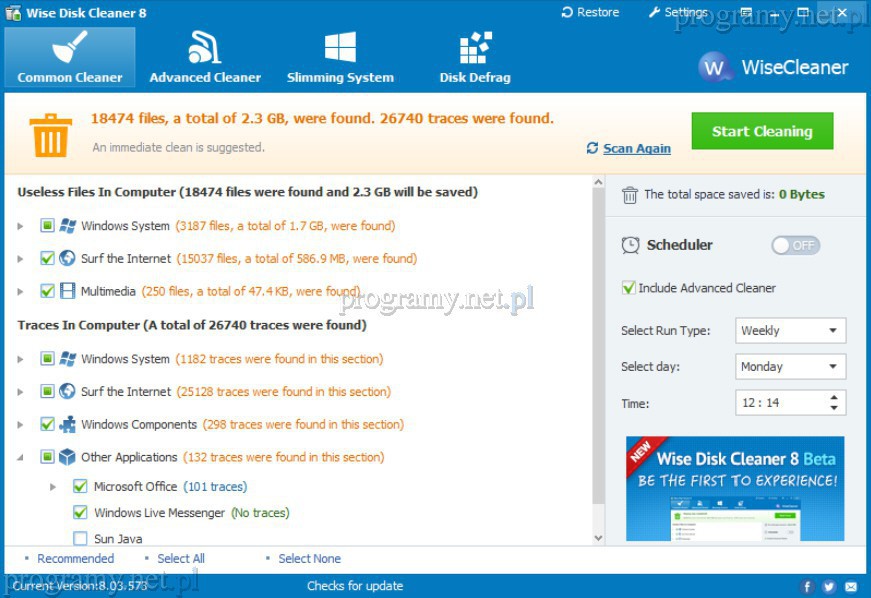The height and width of the screenshot is (598, 871).
Task: Open the Select Run Type dropdown
Action: point(790,331)
